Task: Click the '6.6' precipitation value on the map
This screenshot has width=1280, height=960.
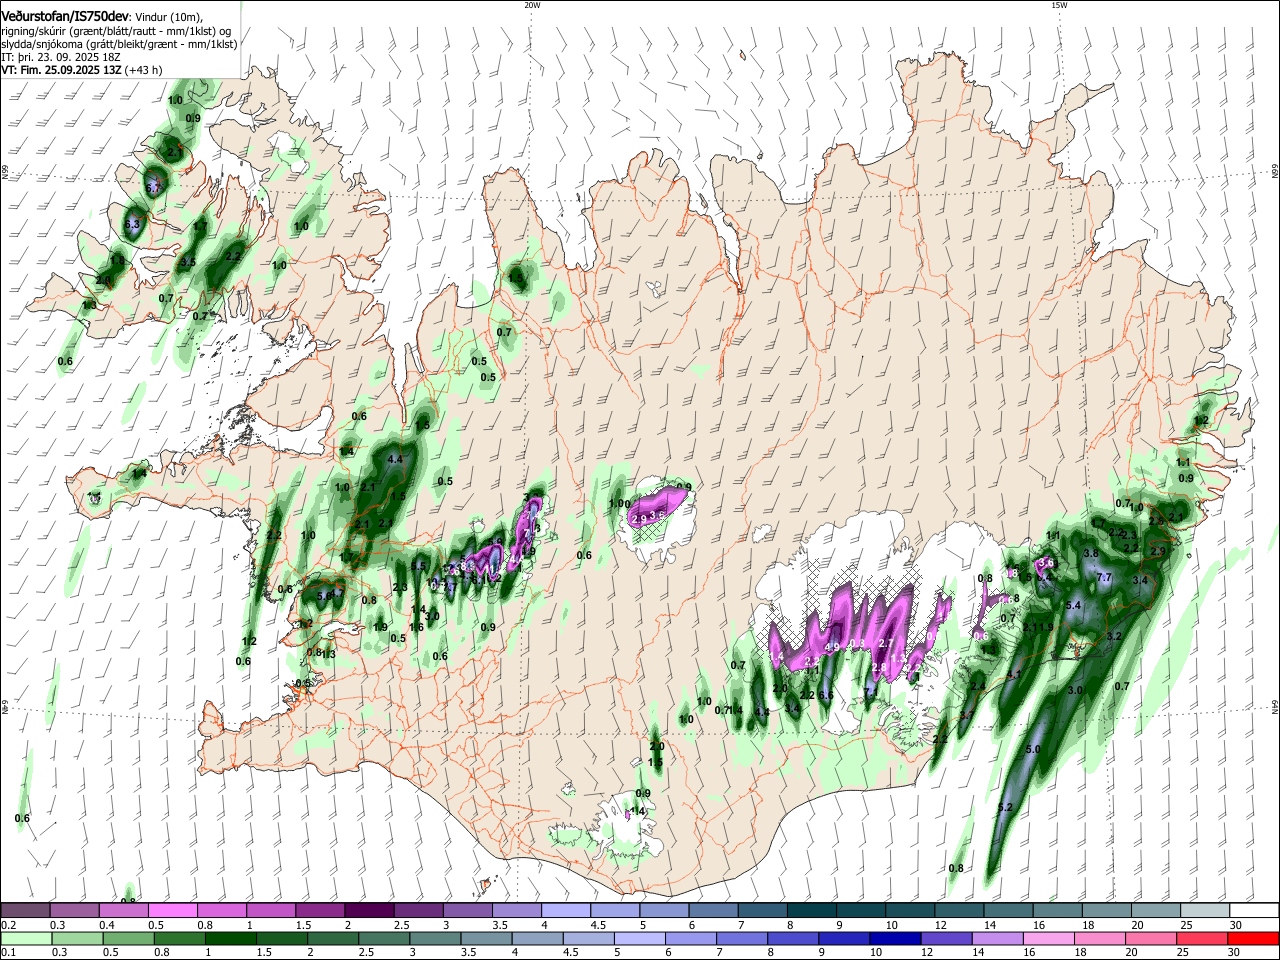Action: tap(826, 695)
